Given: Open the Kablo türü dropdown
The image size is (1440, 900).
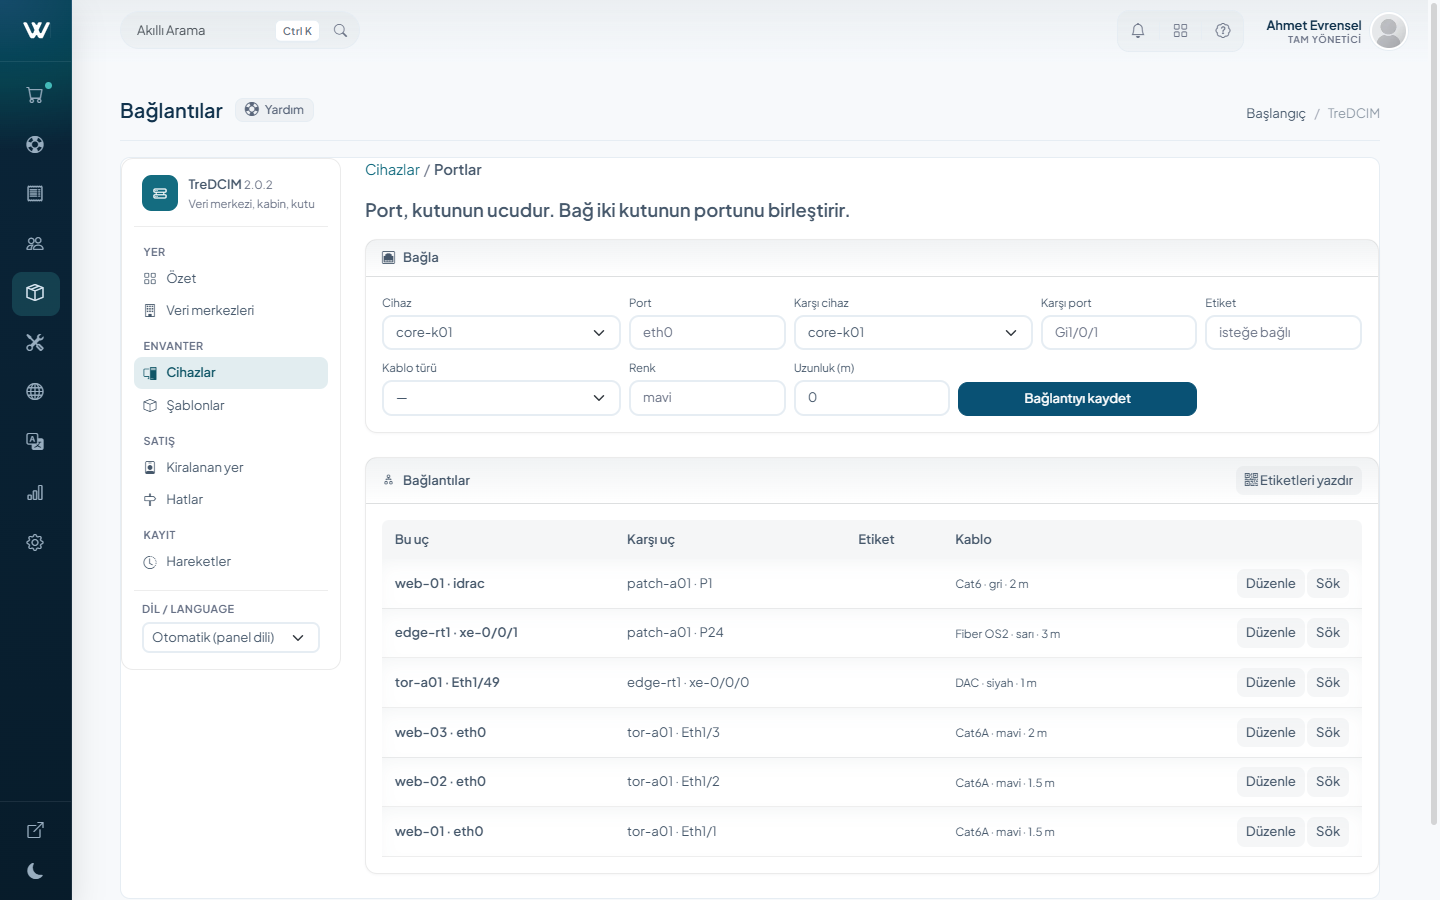Looking at the screenshot, I should coord(501,398).
